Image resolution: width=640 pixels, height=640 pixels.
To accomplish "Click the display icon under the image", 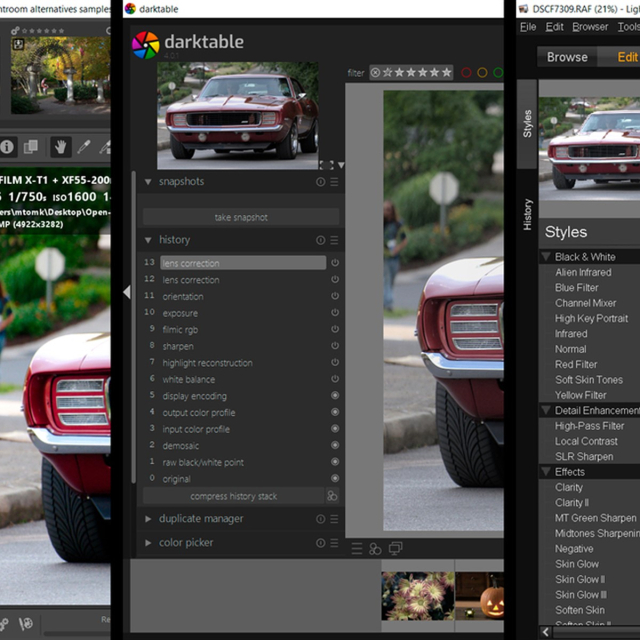I will (395, 548).
